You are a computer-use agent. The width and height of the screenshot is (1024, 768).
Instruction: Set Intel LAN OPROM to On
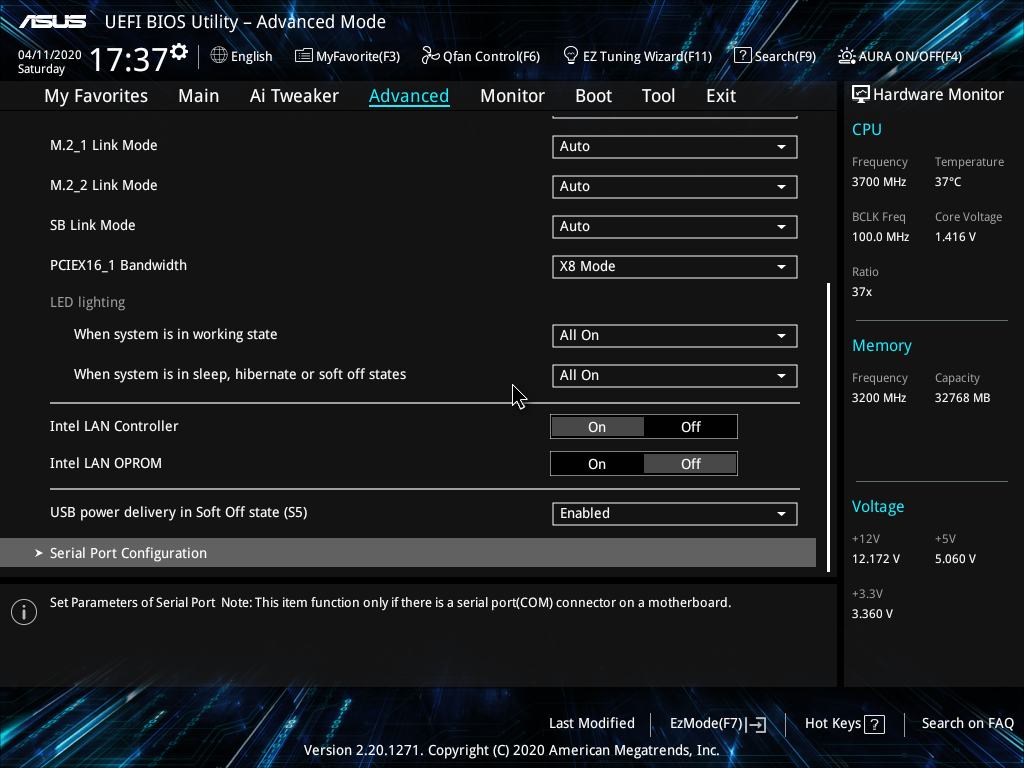(597, 464)
